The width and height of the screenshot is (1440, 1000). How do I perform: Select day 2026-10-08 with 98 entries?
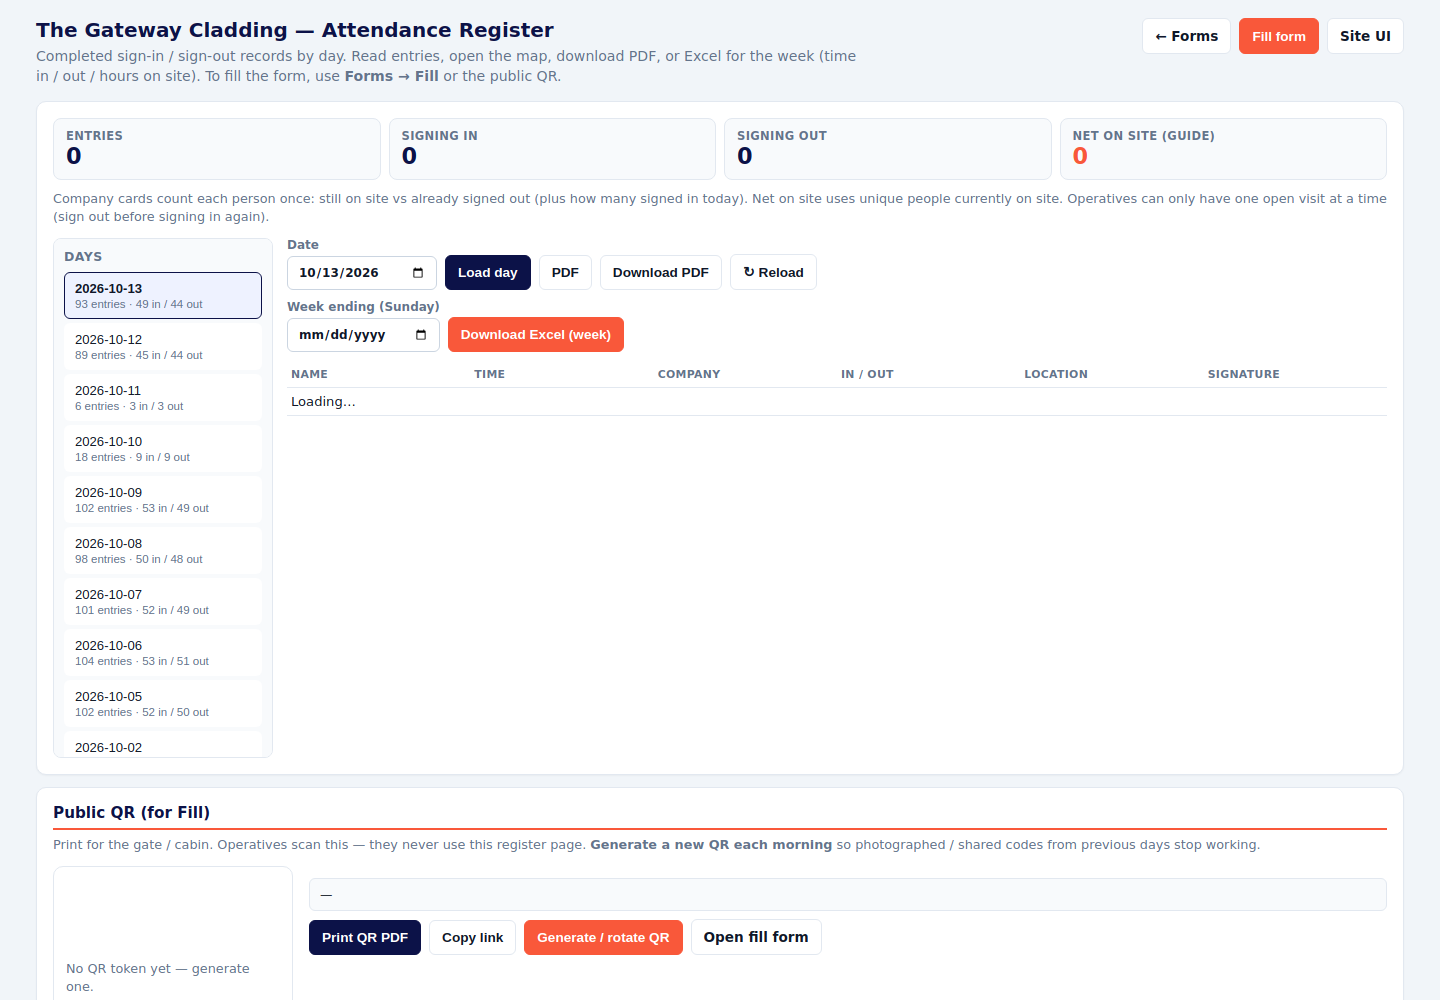click(163, 551)
